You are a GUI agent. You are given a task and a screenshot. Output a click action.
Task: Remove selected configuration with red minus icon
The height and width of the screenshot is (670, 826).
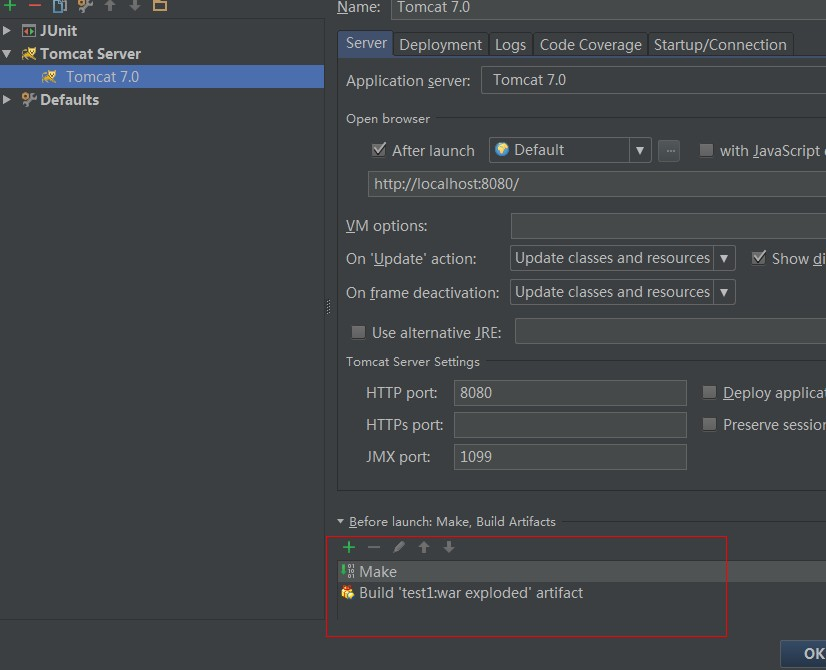pyautogui.click(x=35, y=6)
